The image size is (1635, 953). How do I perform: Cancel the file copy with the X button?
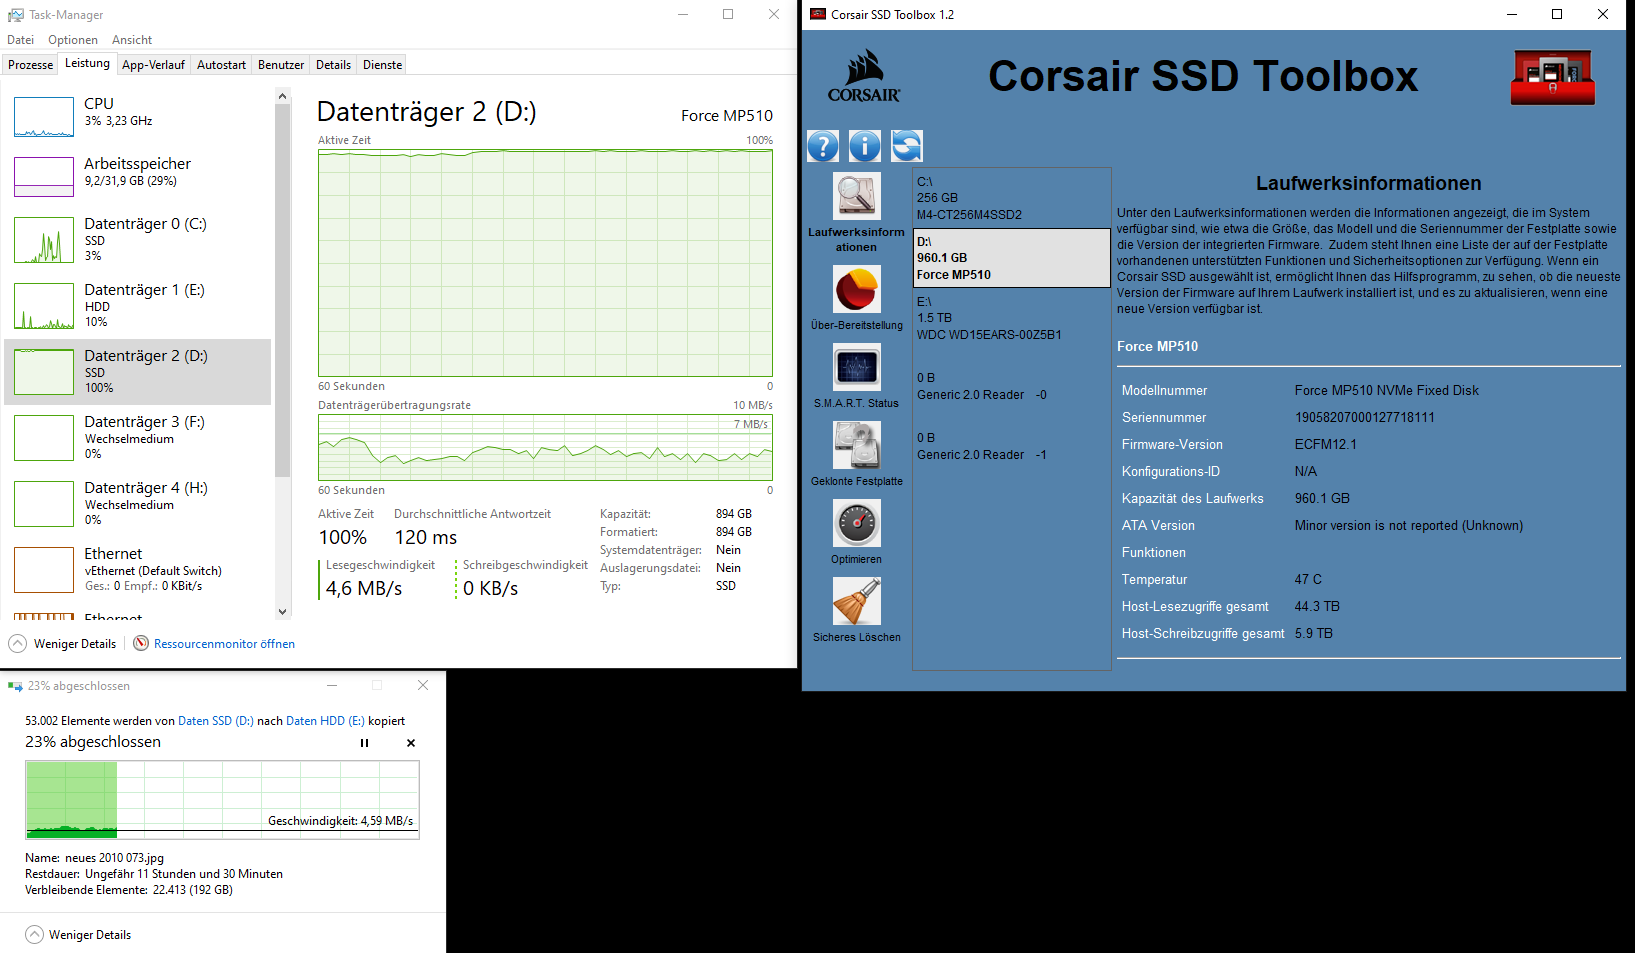coord(411,743)
